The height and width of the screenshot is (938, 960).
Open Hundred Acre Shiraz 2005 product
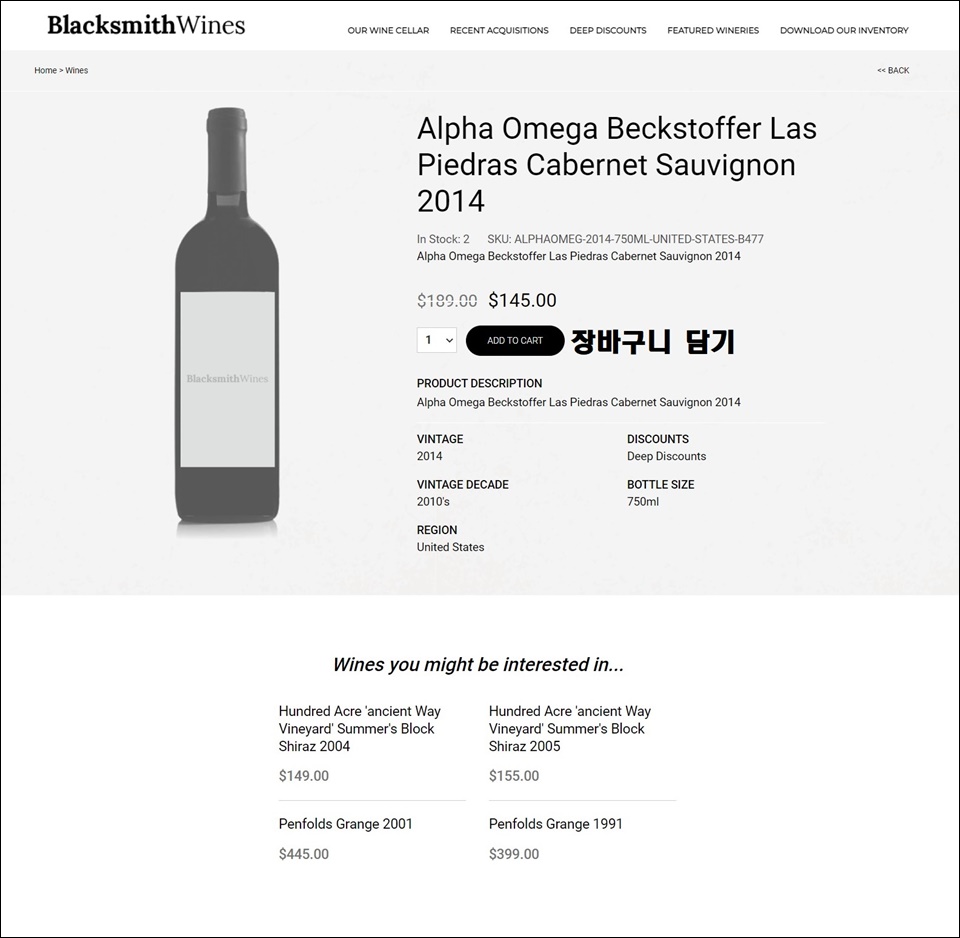coord(569,729)
